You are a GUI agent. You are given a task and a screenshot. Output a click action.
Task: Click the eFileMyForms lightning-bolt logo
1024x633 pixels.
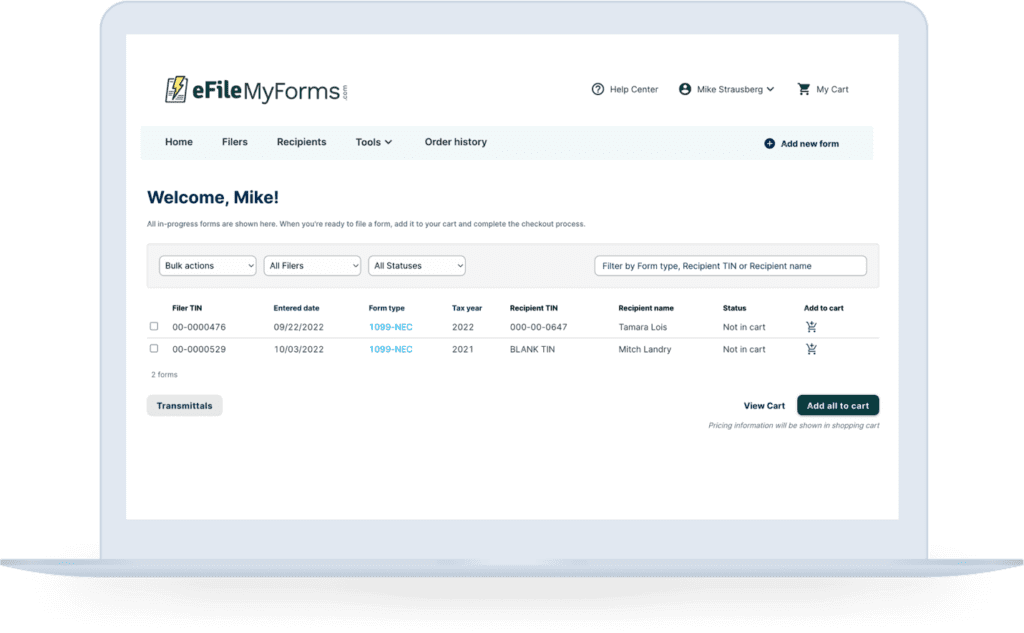click(x=178, y=88)
